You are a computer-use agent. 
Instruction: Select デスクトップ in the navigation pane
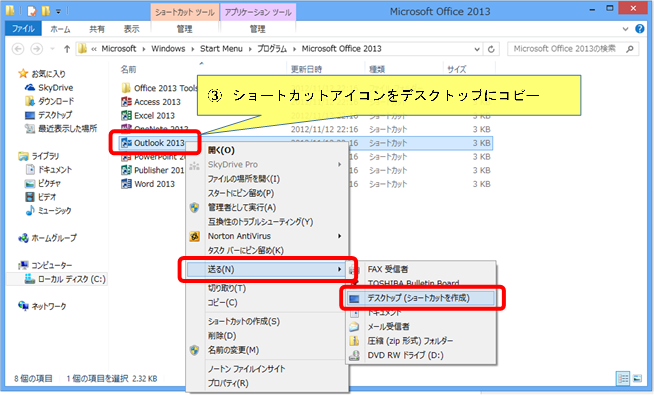(x=55, y=115)
